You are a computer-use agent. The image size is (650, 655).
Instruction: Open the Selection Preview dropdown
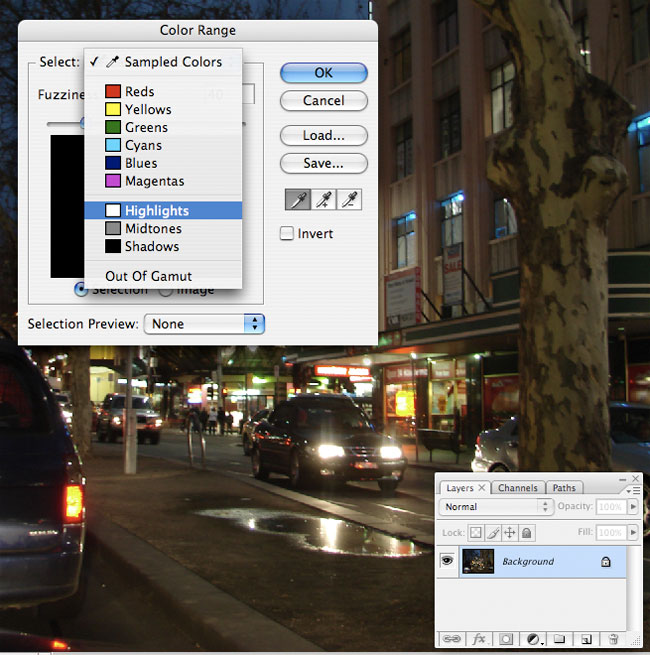[204, 324]
